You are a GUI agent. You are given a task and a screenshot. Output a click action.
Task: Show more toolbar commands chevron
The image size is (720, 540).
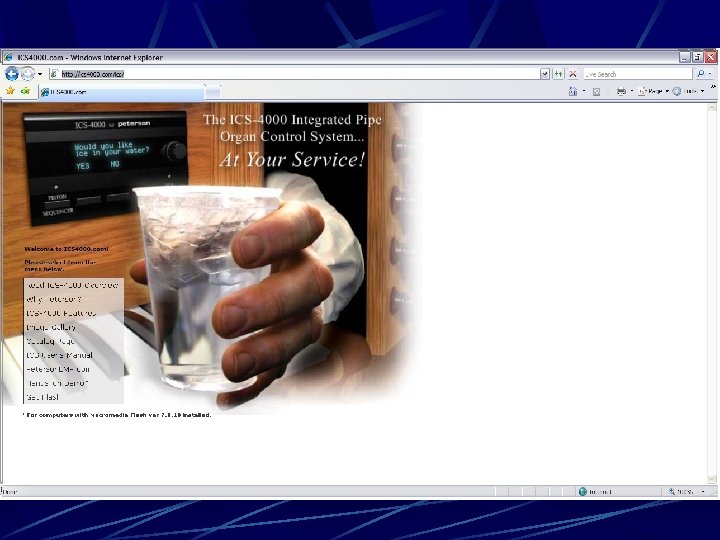coord(713,87)
